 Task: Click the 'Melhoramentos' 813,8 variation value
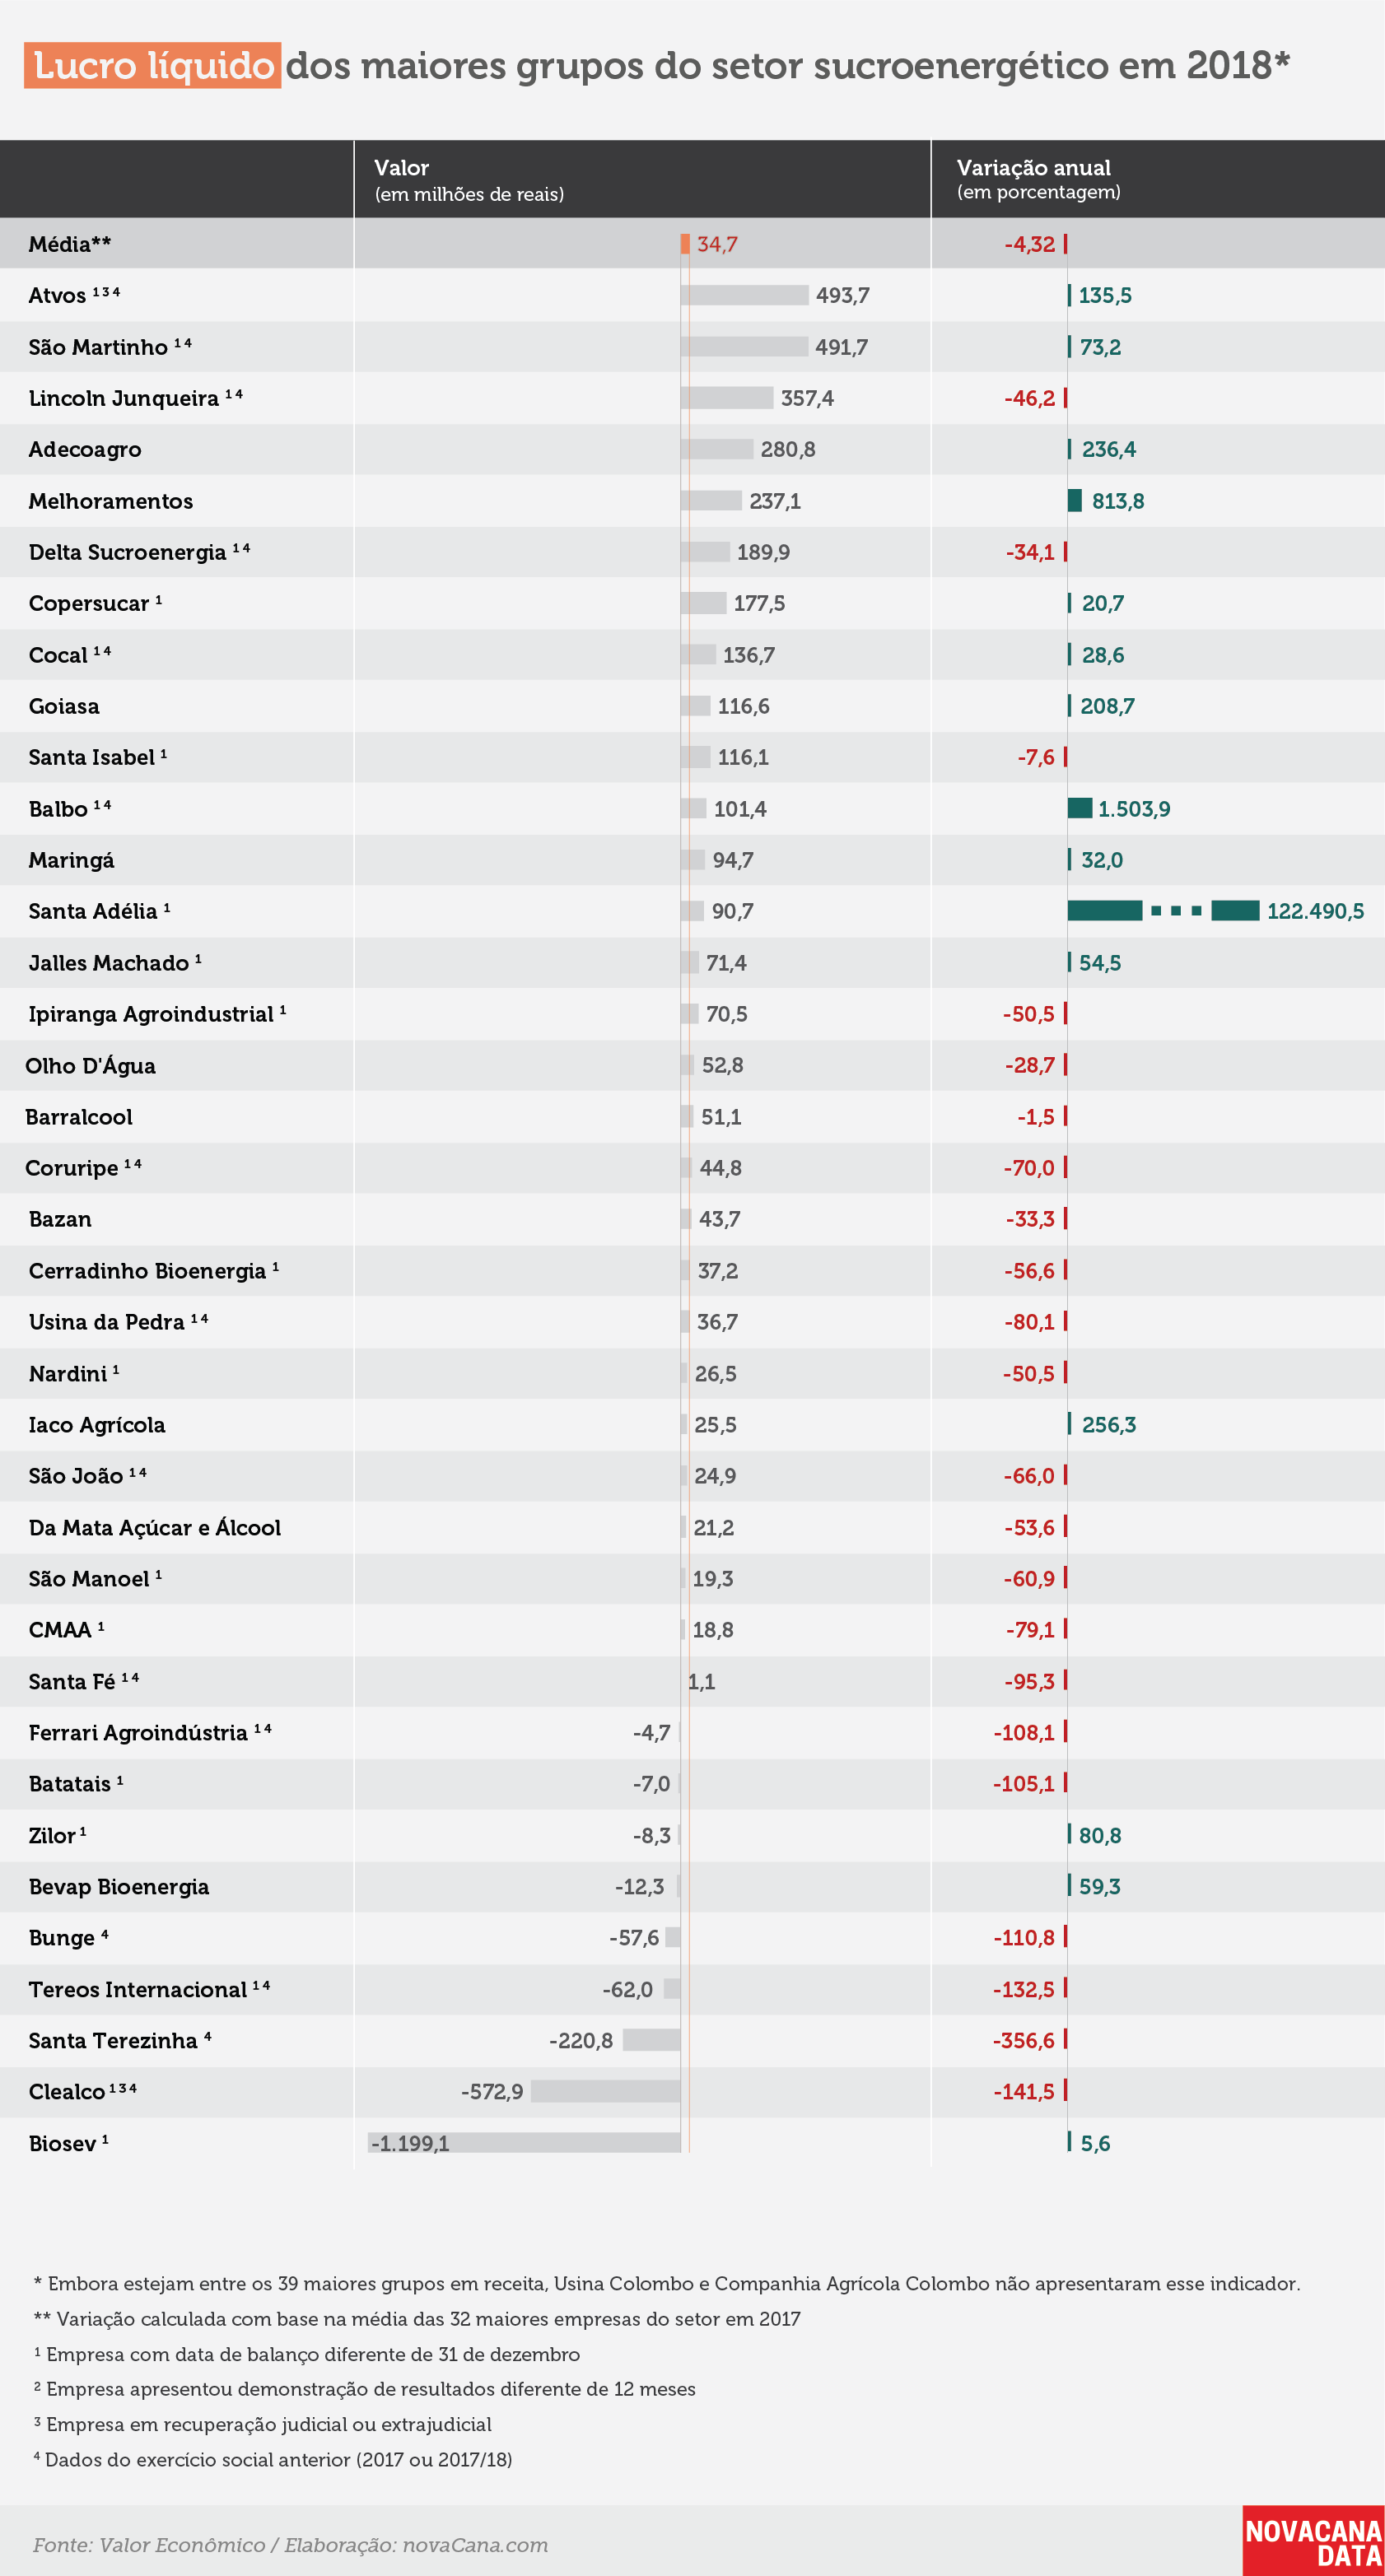[x=1117, y=501]
